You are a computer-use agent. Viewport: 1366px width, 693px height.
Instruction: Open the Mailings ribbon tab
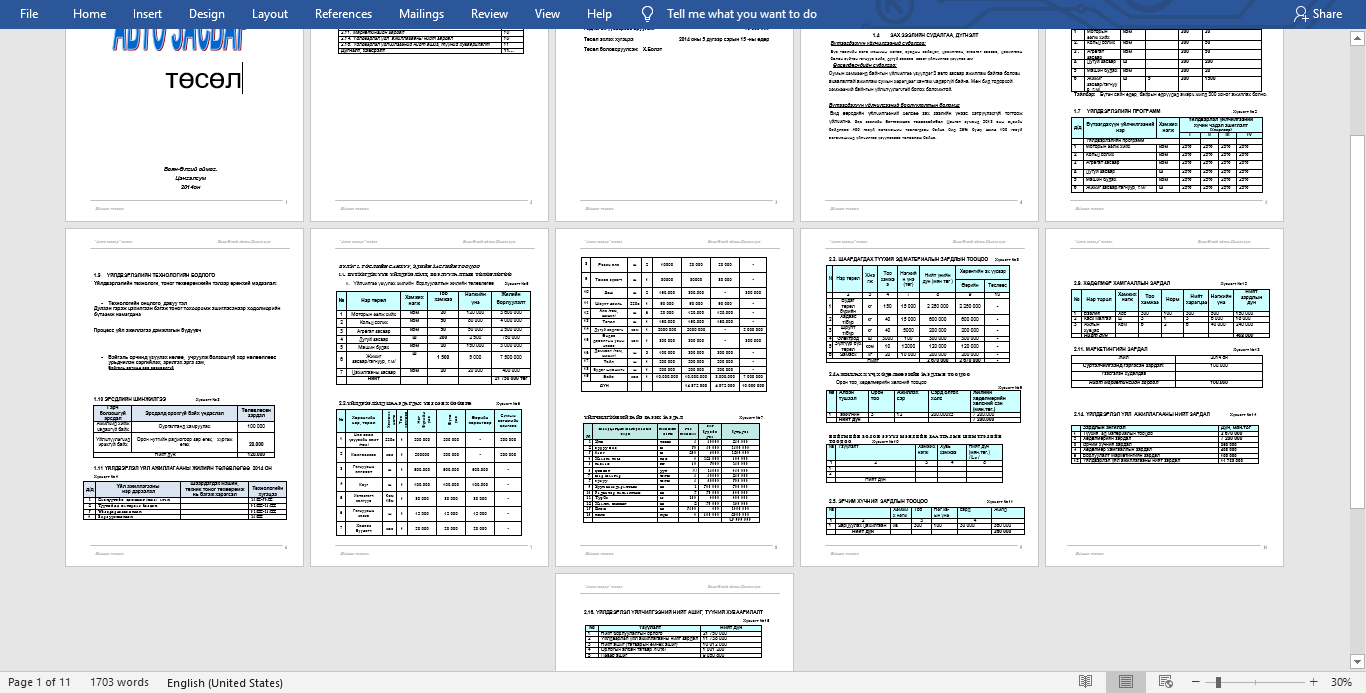coord(421,14)
